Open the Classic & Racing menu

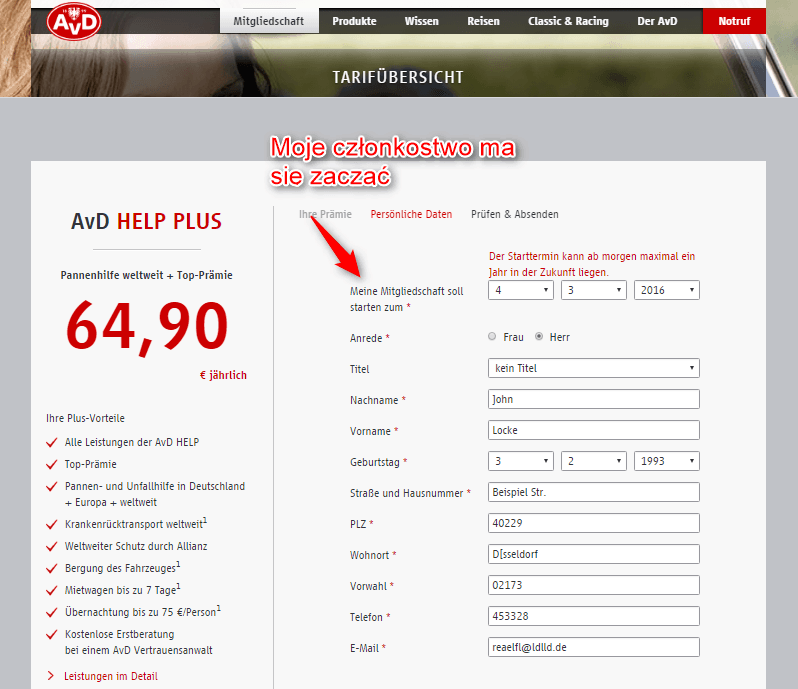click(568, 21)
